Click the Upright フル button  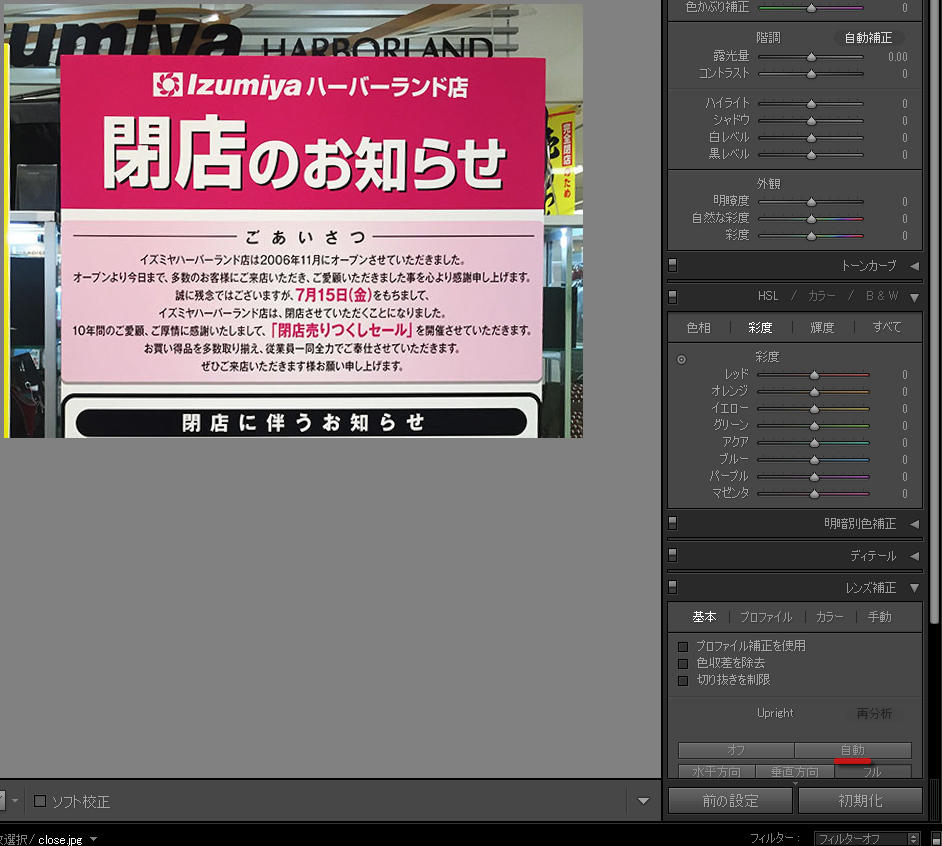tap(872, 771)
